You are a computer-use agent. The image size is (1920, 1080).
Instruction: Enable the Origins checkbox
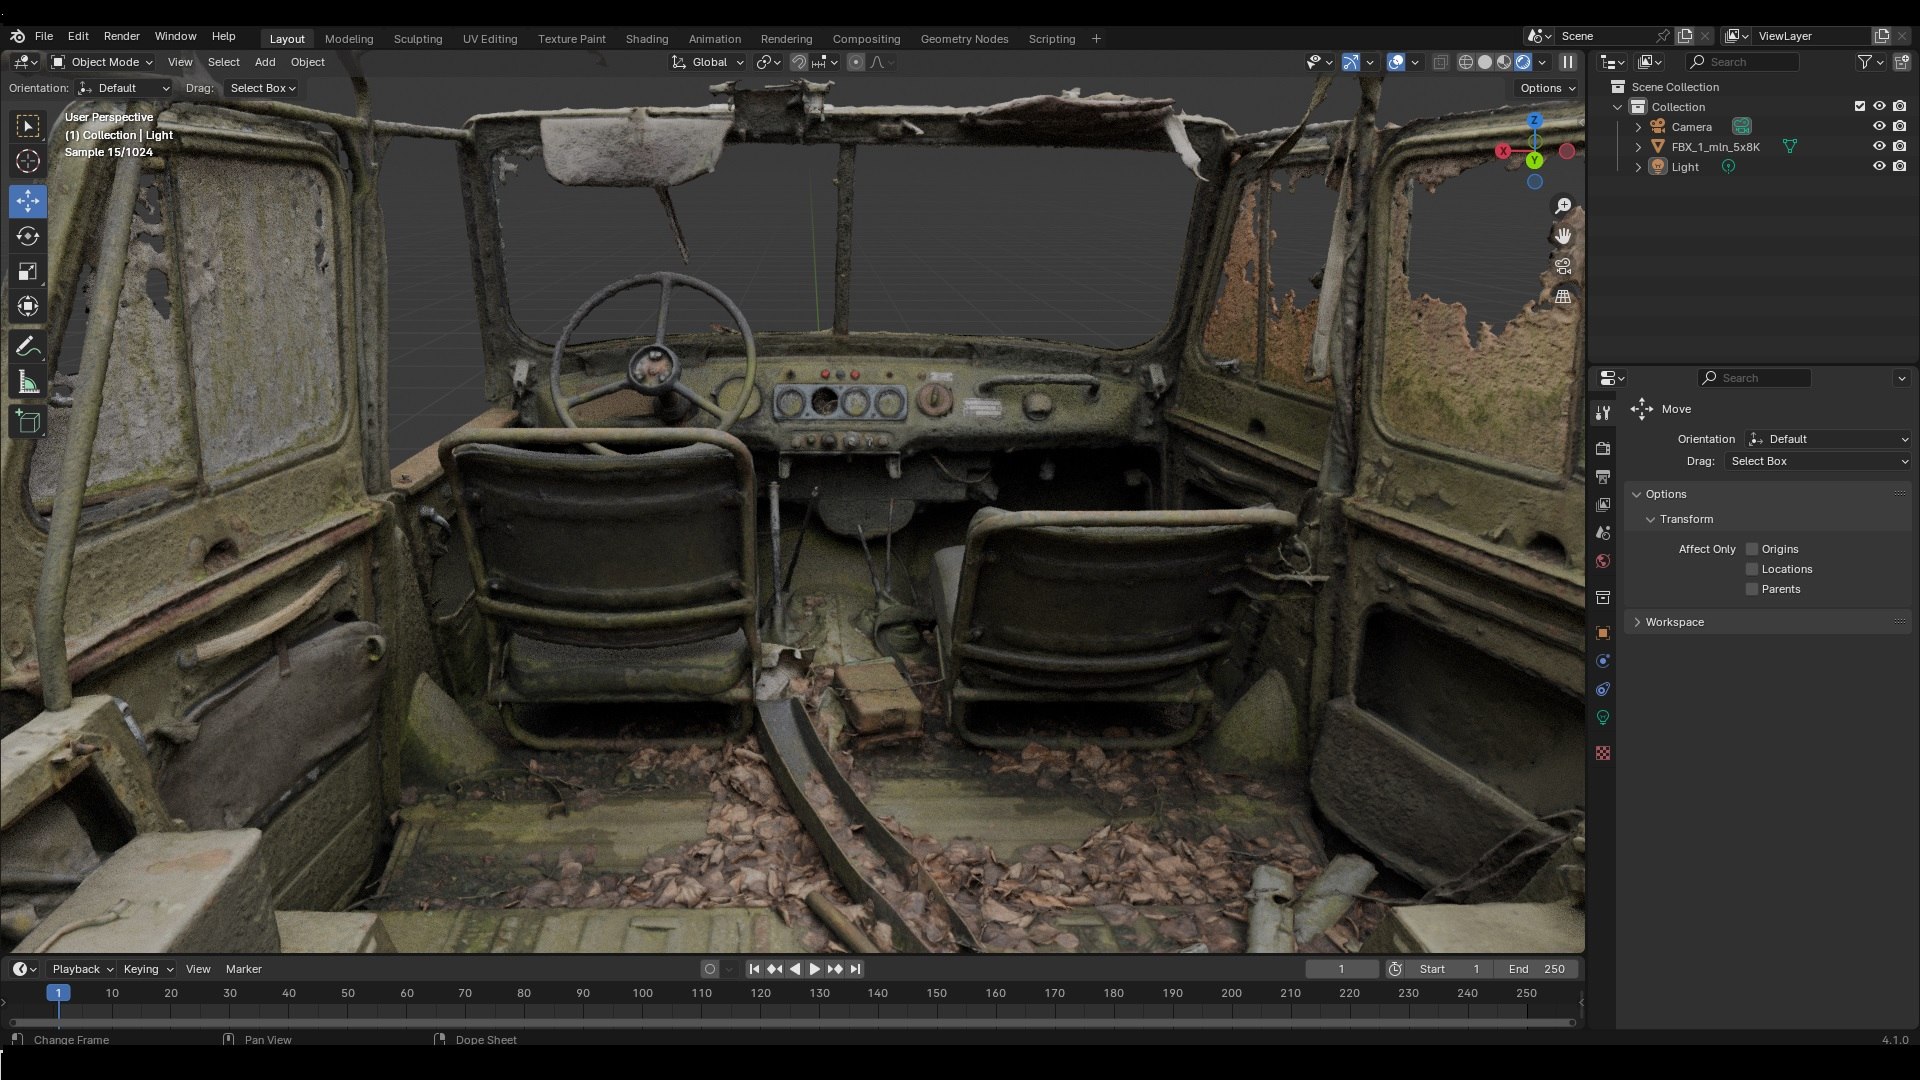tap(1752, 549)
